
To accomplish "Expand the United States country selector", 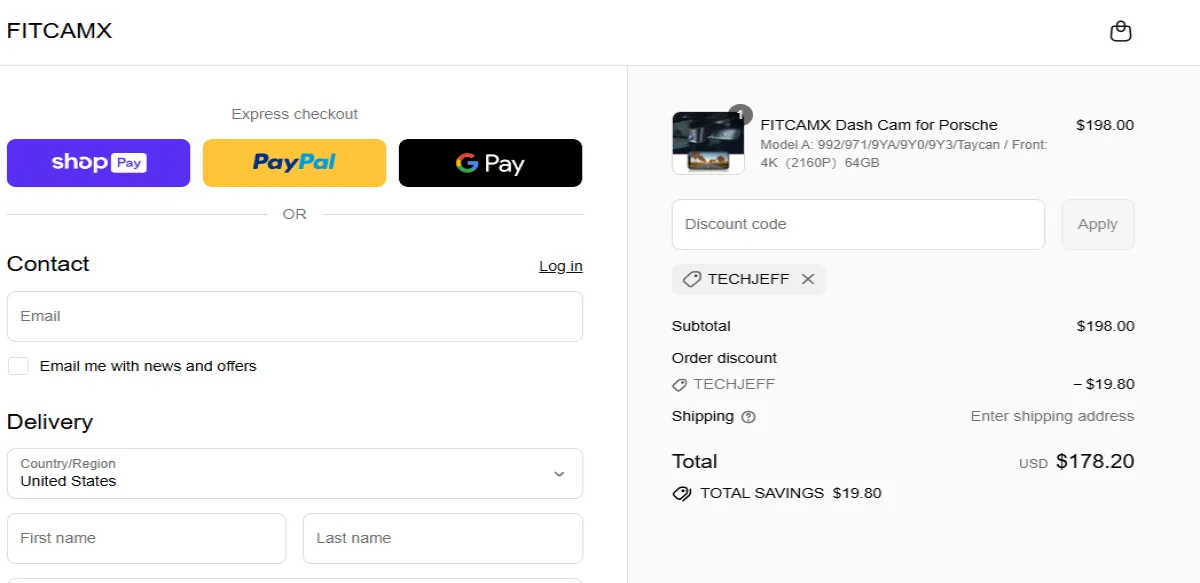I will [294, 473].
